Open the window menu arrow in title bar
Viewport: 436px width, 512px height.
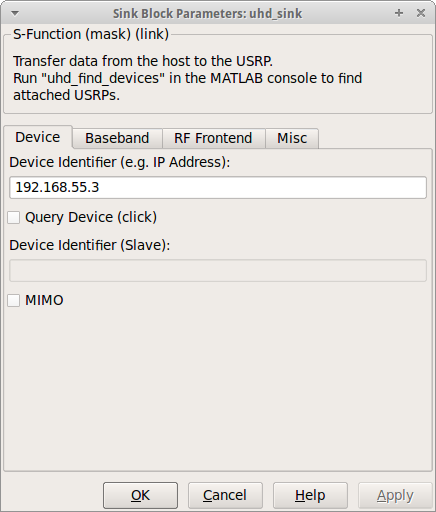click(x=15, y=13)
